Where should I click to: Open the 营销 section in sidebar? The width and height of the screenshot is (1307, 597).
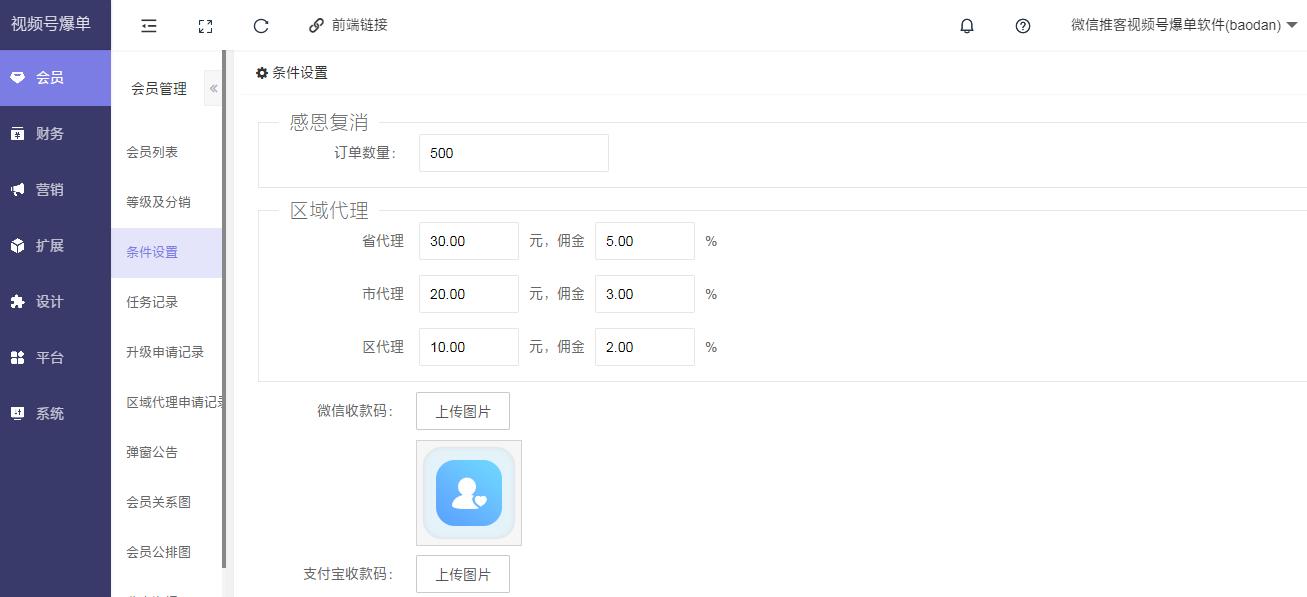(50, 190)
